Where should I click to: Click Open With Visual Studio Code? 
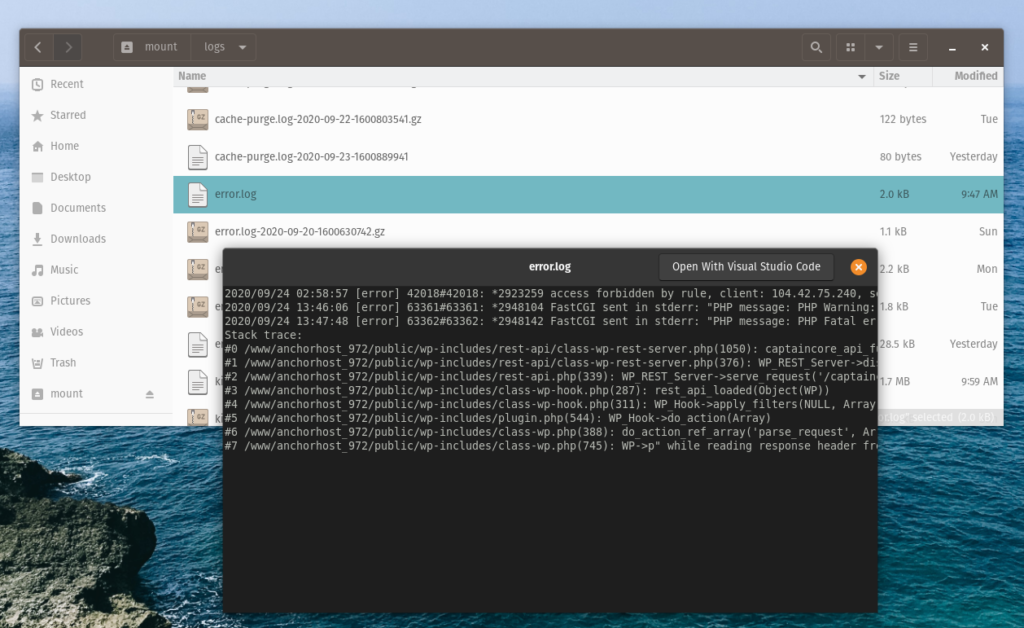pyautogui.click(x=746, y=267)
